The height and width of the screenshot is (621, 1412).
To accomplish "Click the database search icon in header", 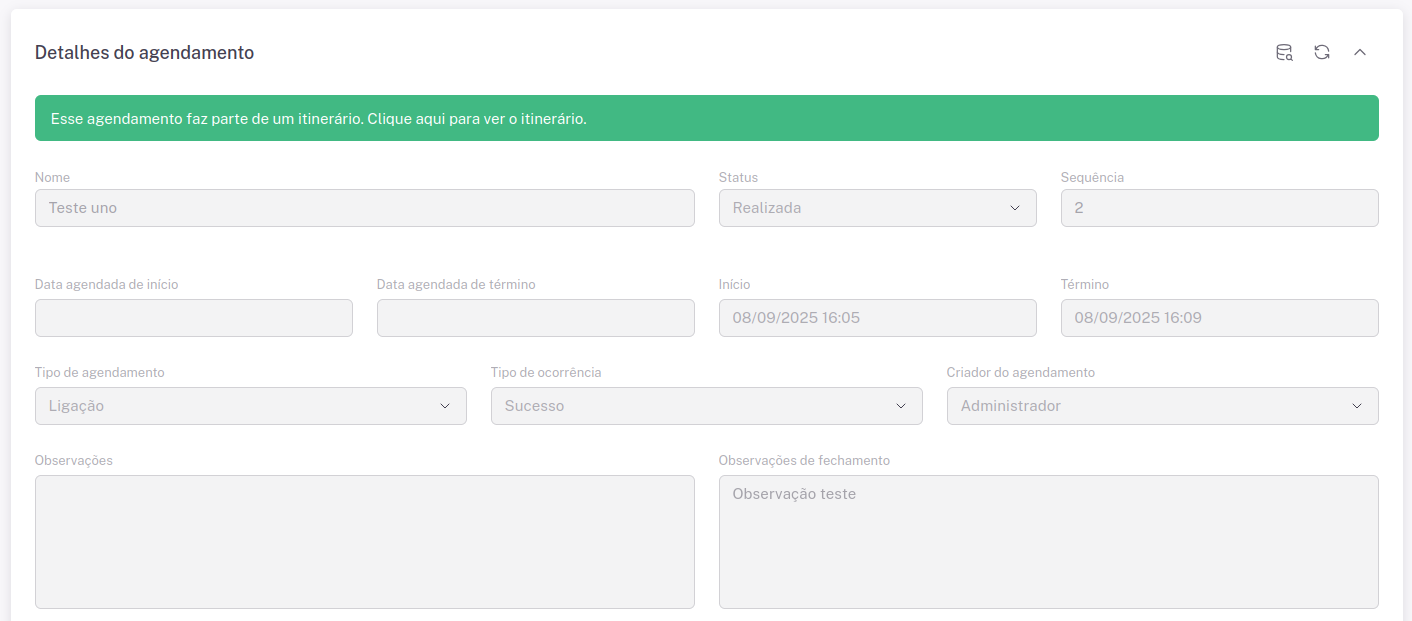I will (1284, 53).
